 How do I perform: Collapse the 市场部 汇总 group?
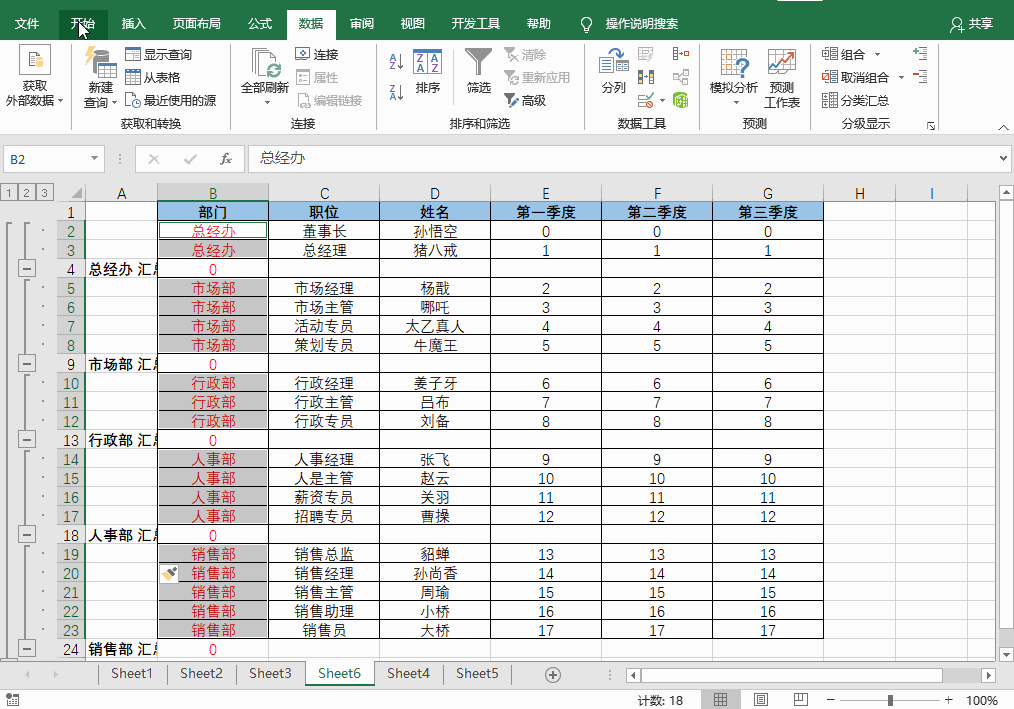pos(27,364)
